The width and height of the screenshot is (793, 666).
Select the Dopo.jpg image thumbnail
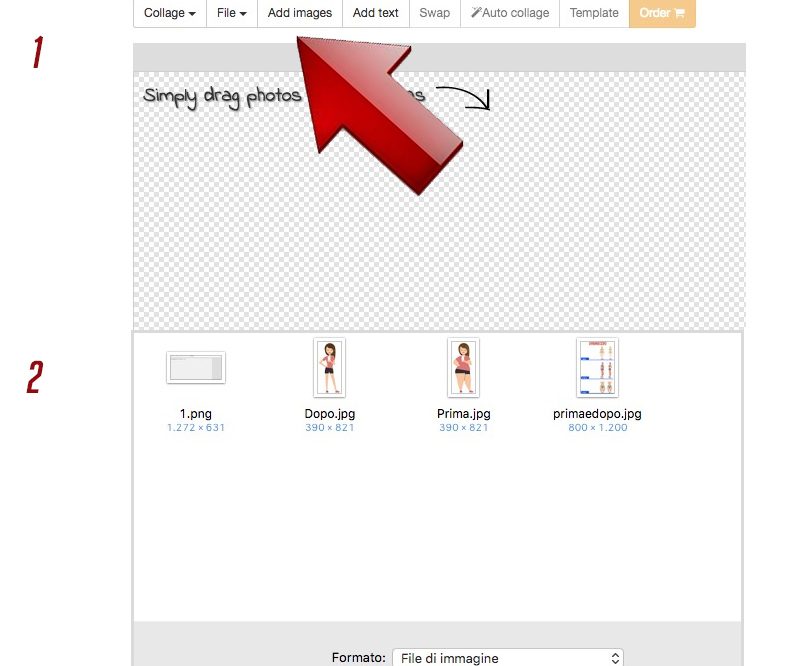329,368
